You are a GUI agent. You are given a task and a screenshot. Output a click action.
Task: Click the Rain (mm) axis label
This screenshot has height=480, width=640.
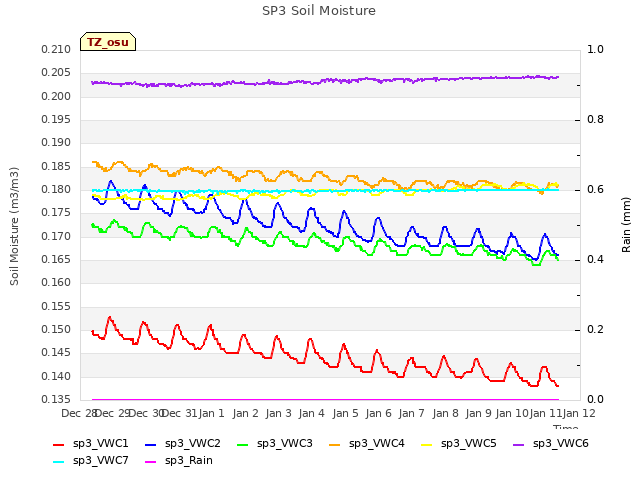(x=626, y=225)
